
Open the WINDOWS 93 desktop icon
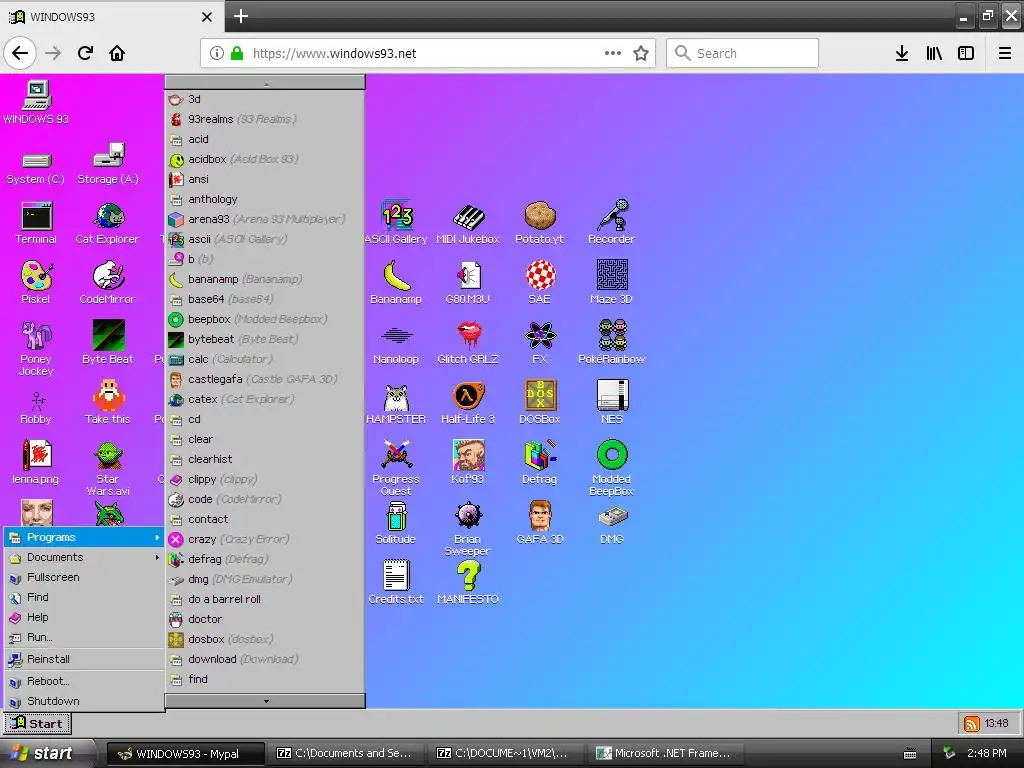point(36,102)
